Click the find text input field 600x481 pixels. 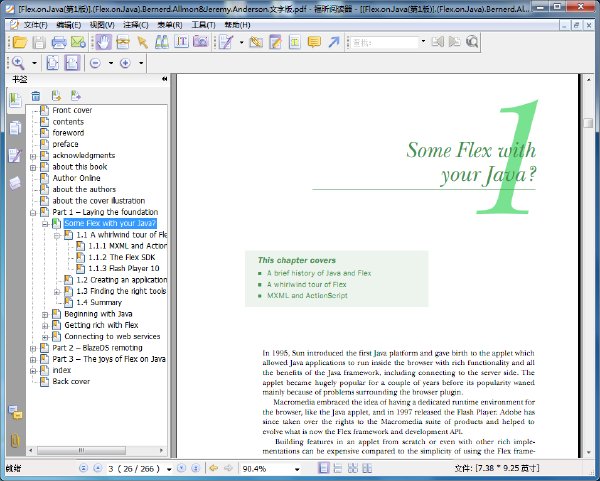coord(385,42)
